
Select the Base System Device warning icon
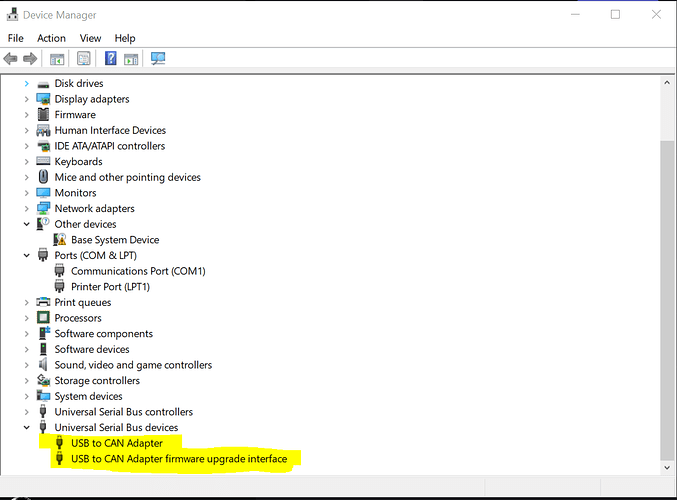coord(60,240)
